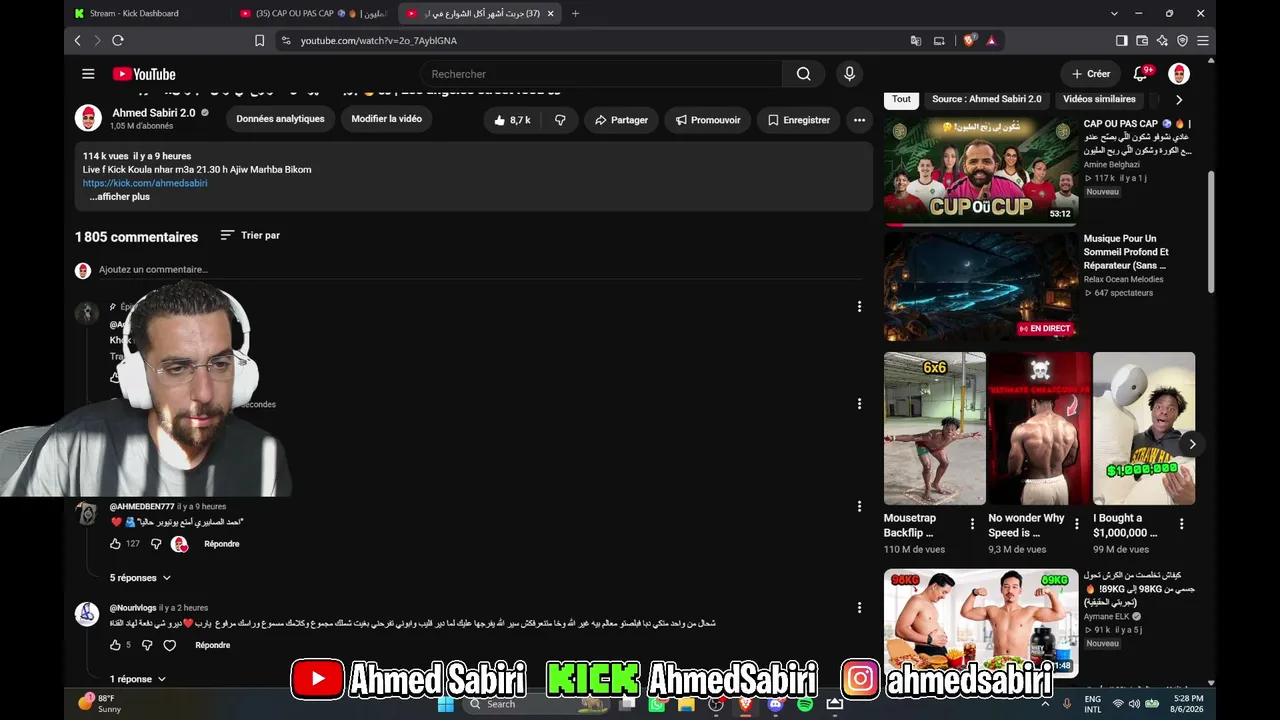Click the Promouvoir button
1280x720 pixels.
pos(708,120)
